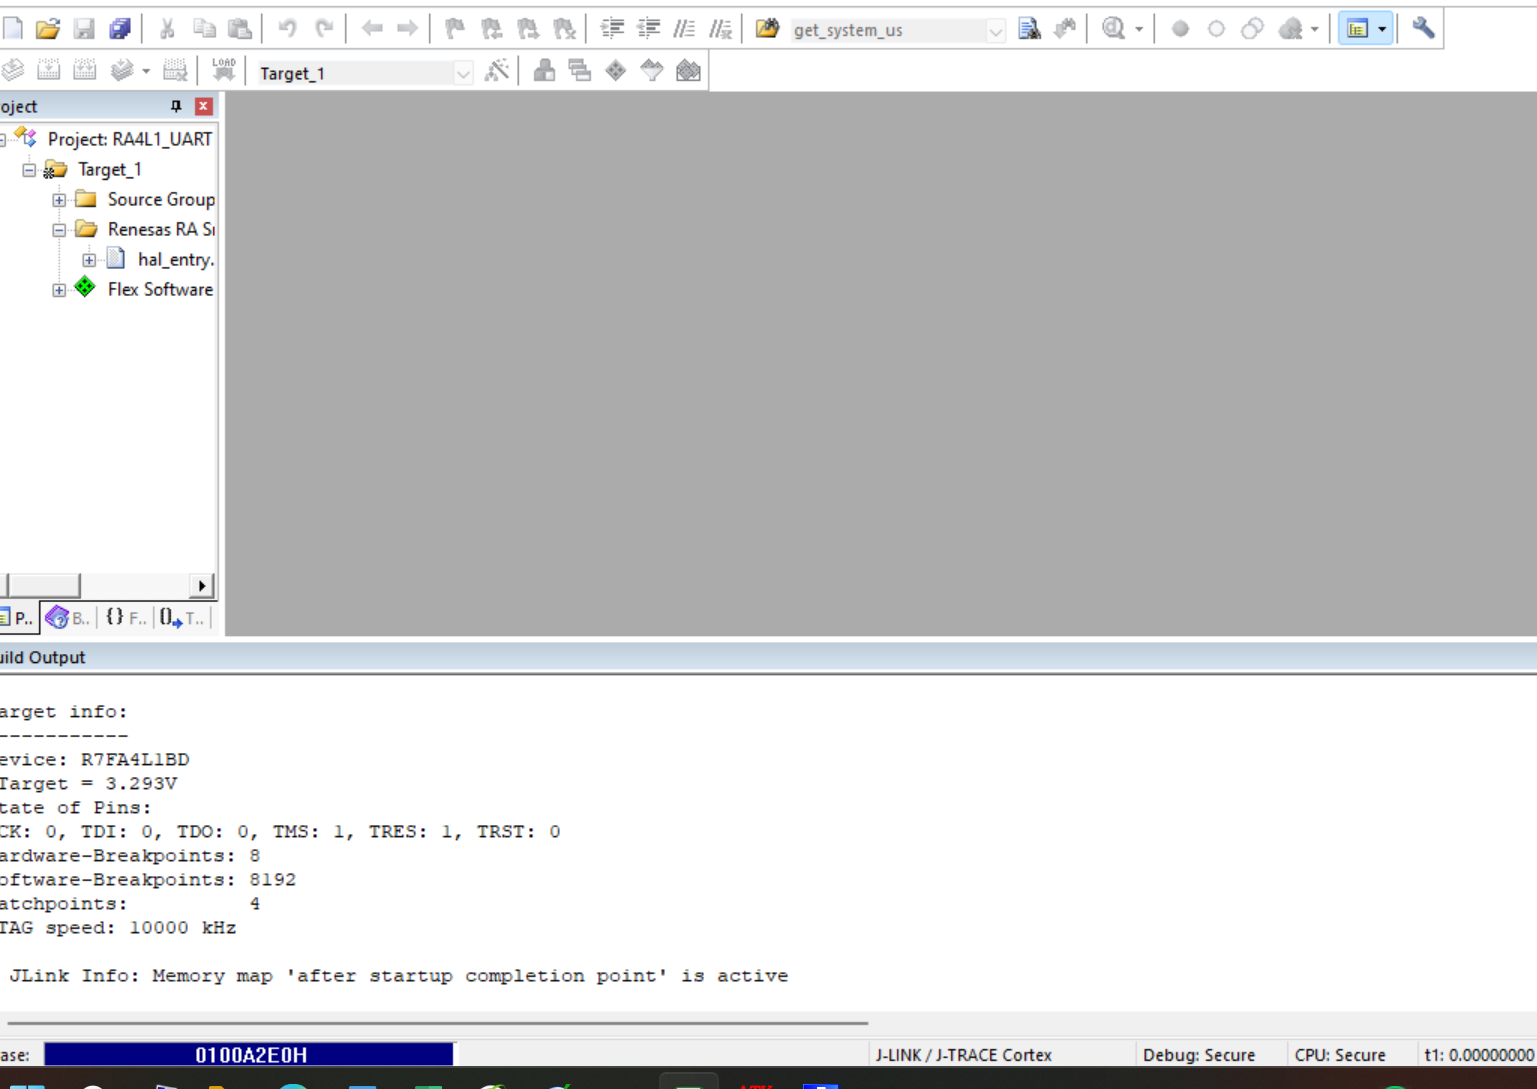The image size is (1537, 1089).
Task: Click the 0100A2E0H progress bar
Action: pyautogui.click(x=249, y=1055)
